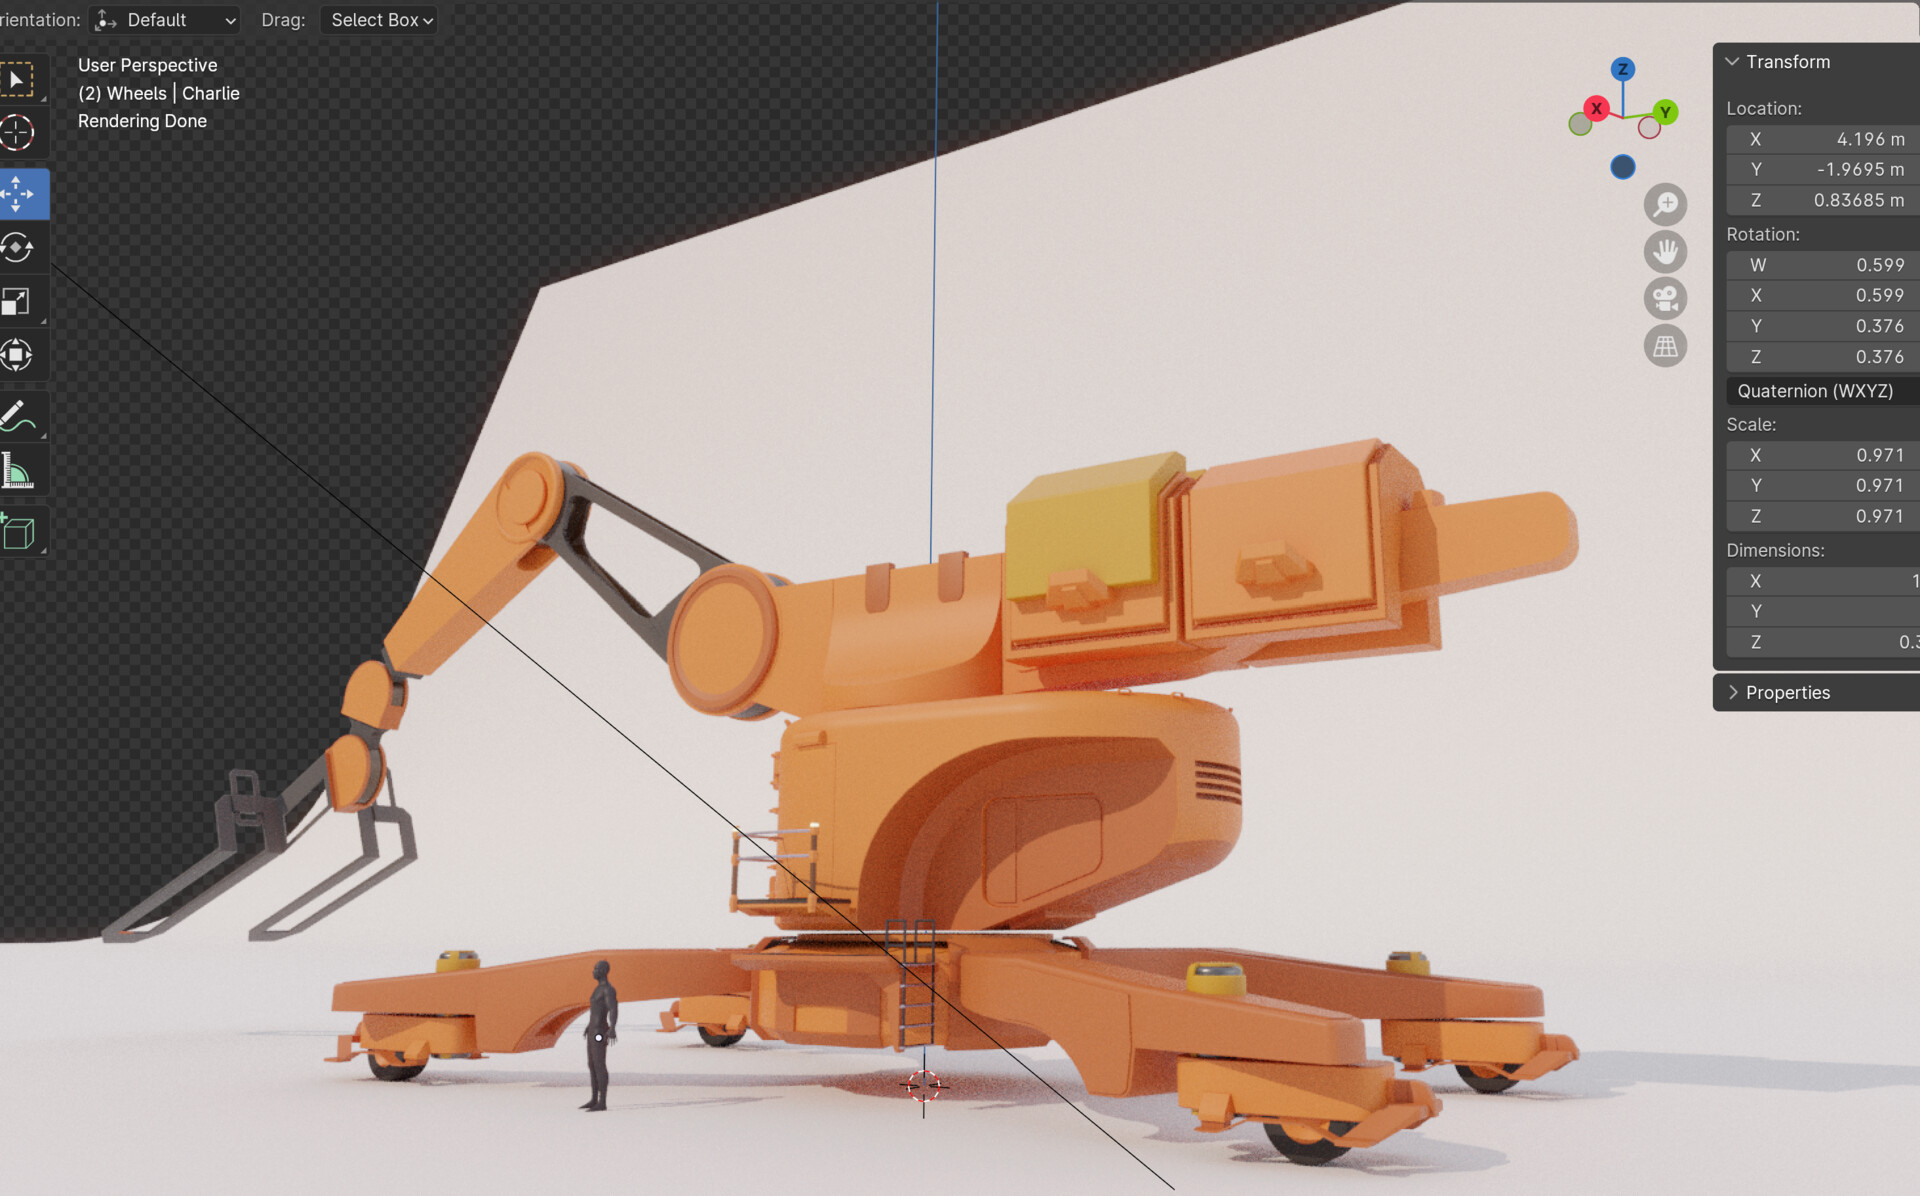The width and height of the screenshot is (1920, 1196).
Task: Select the Cursor tool
Action: point(17,132)
